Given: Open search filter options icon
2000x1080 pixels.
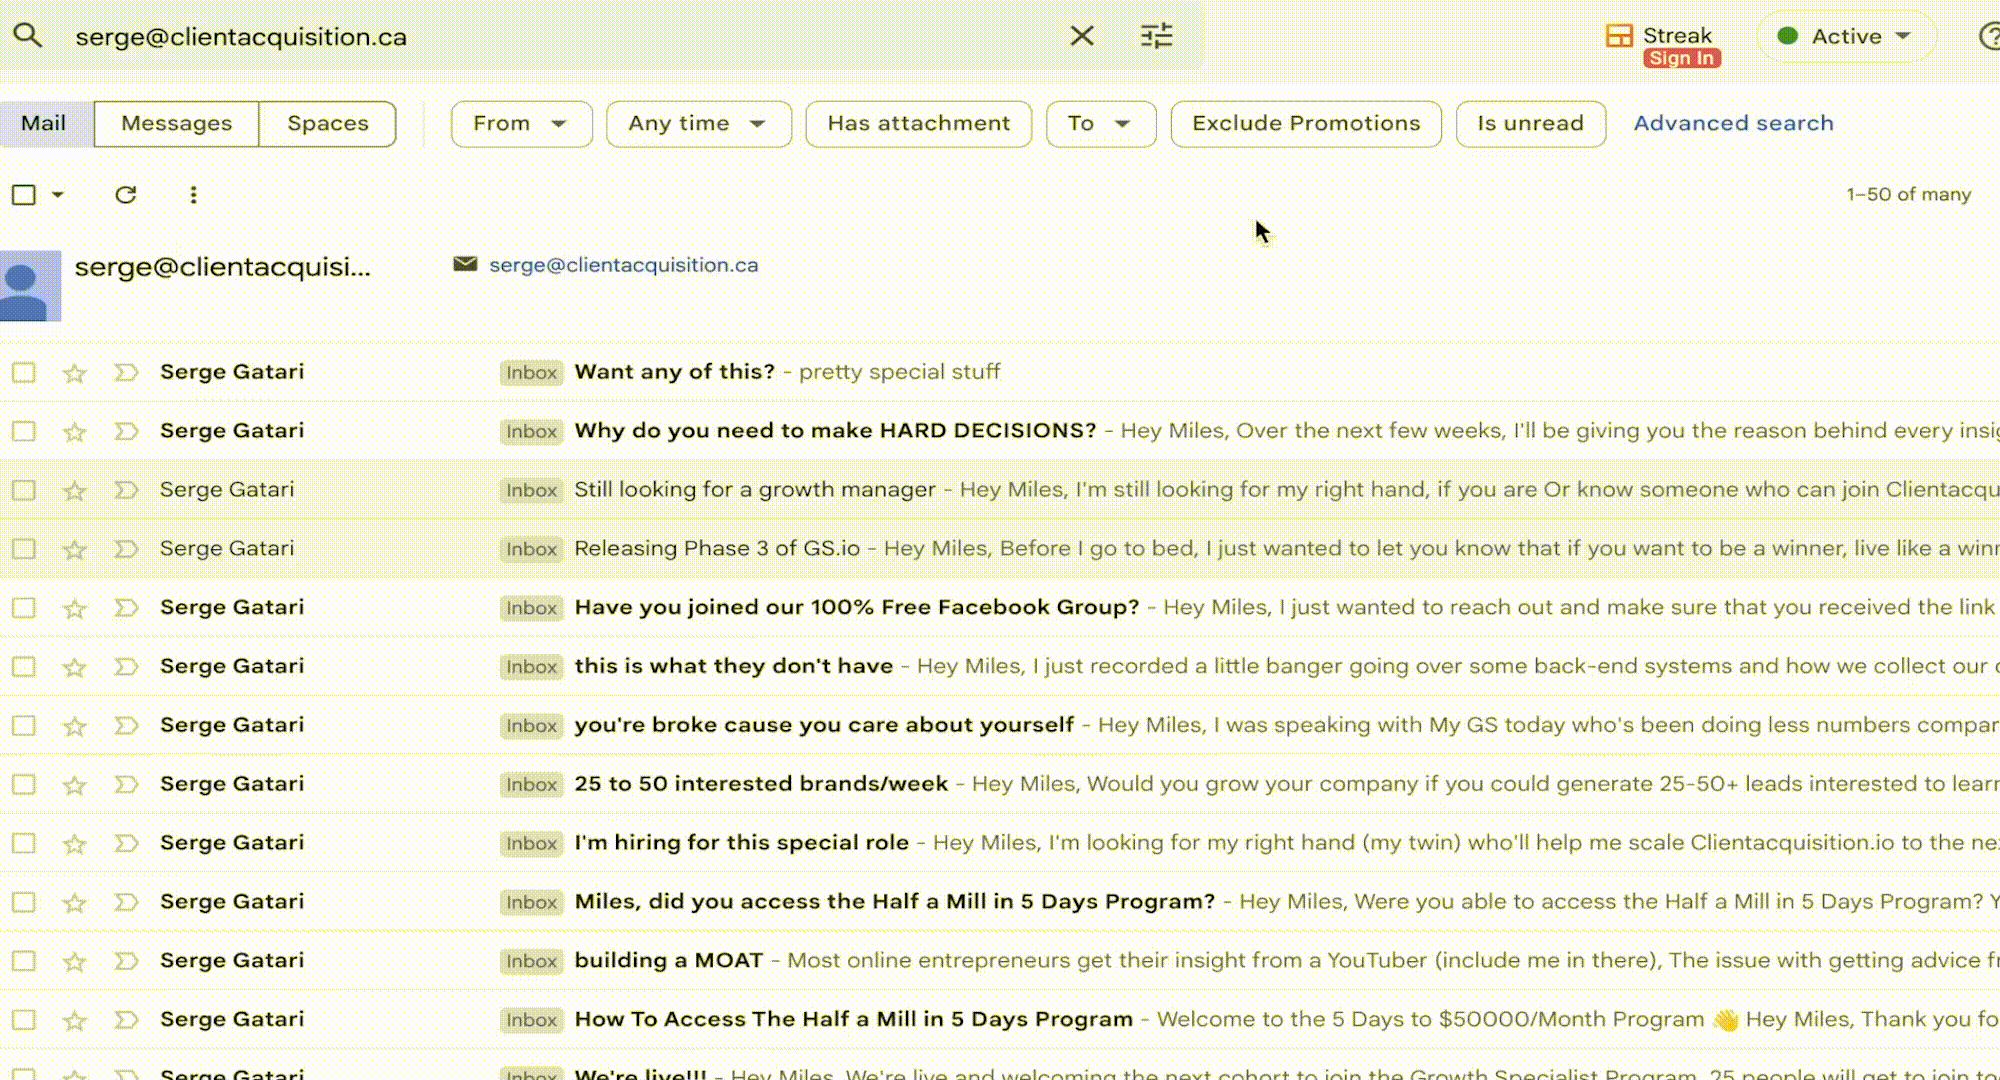Looking at the screenshot, I should coord(1156,36).
